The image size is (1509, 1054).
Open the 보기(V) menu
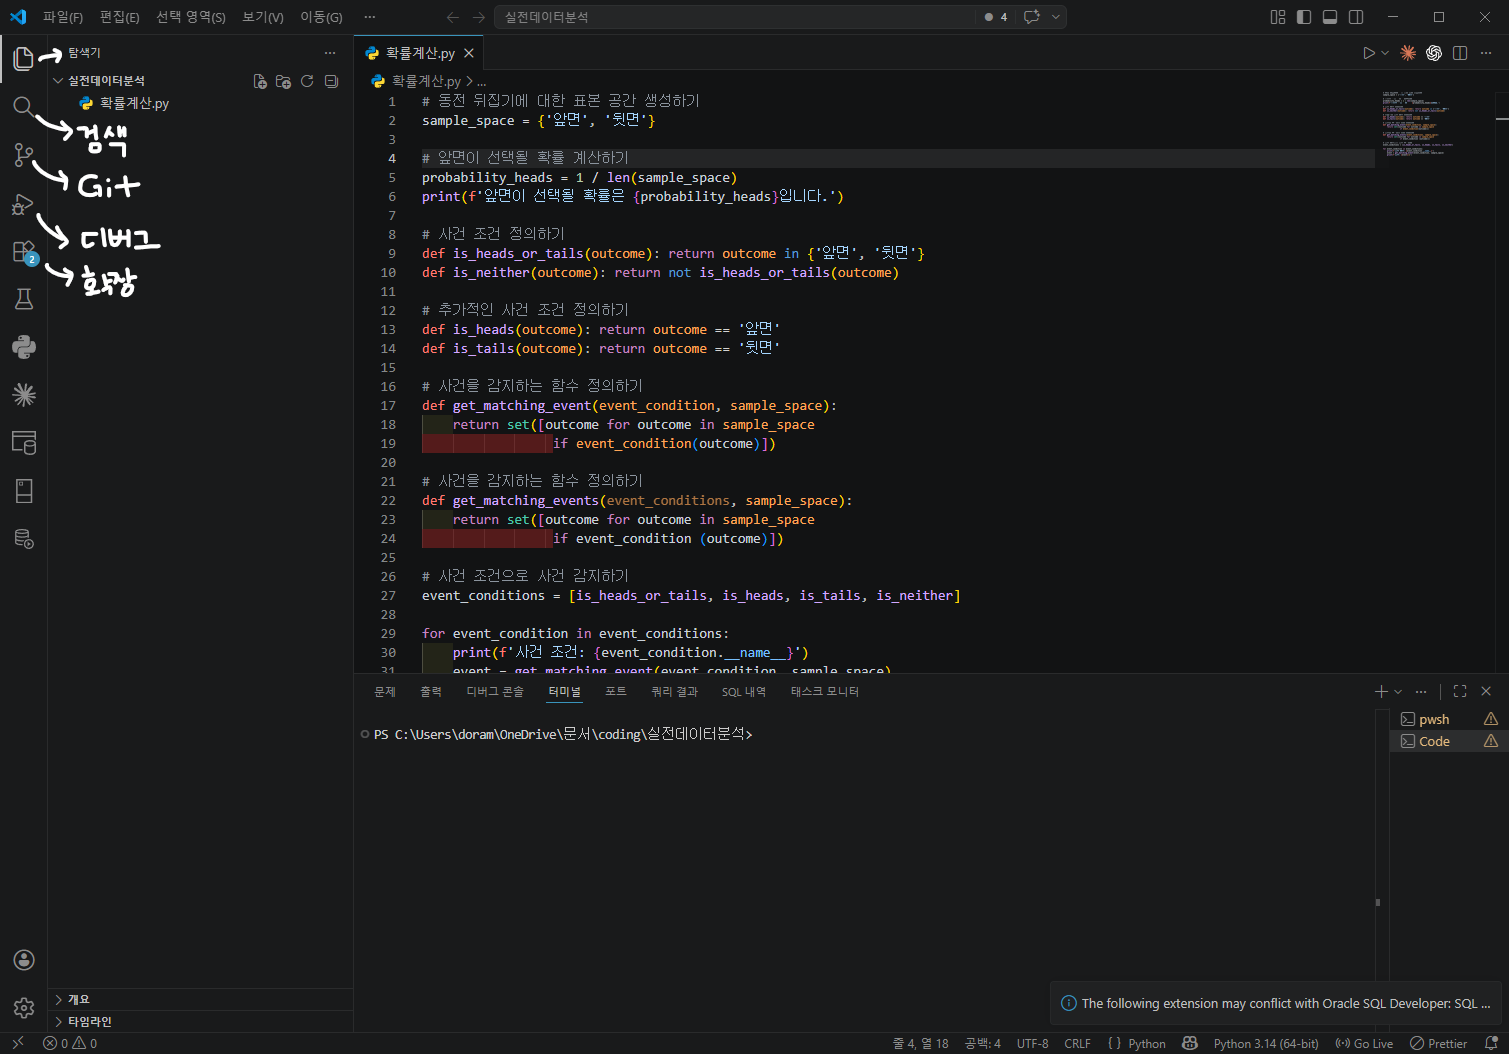coord(263,17)
